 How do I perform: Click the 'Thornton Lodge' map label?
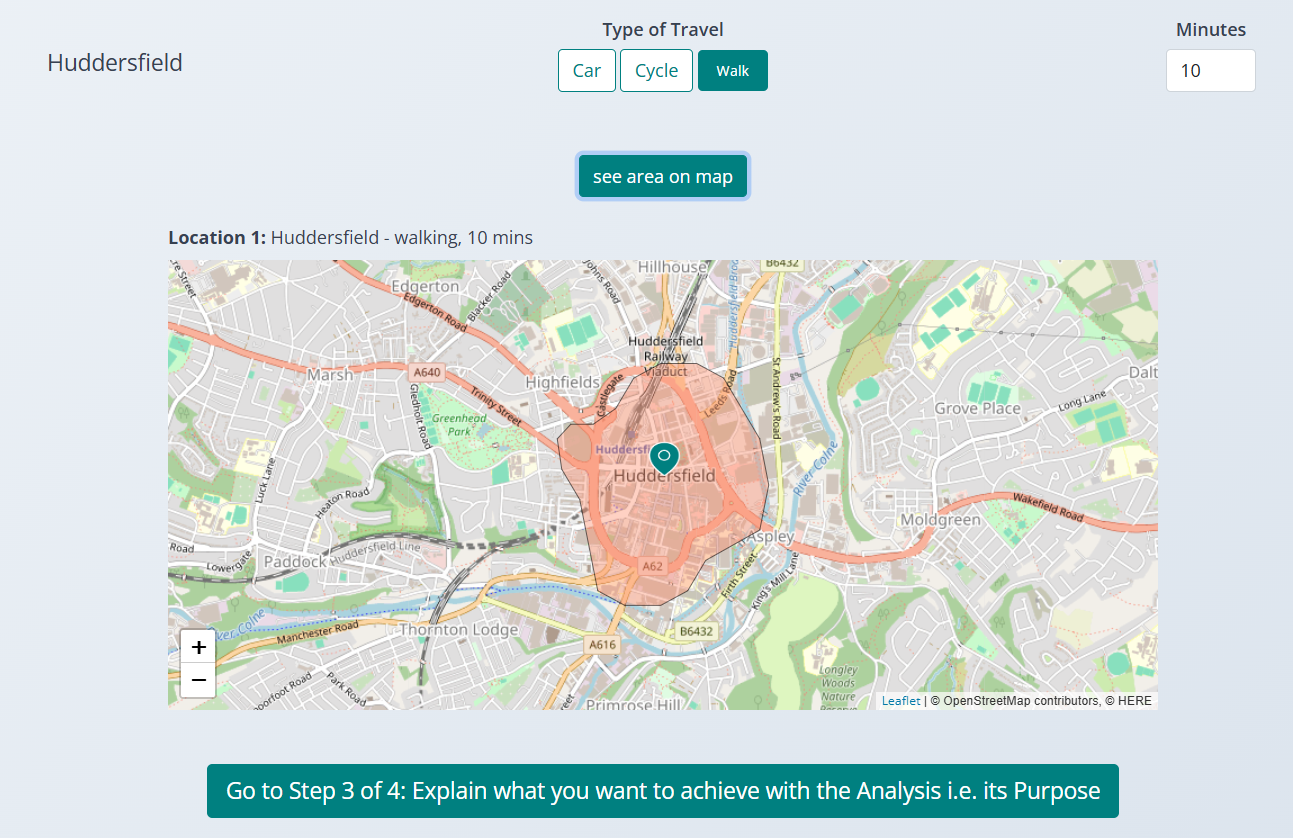coord(458,630)
